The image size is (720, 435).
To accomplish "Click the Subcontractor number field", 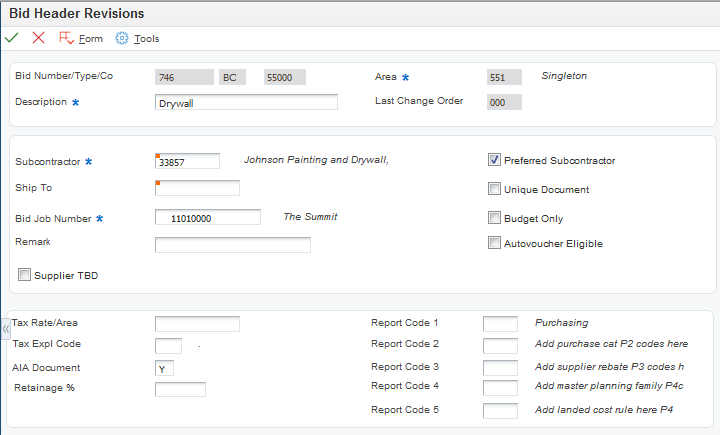I will pos(188,161).
